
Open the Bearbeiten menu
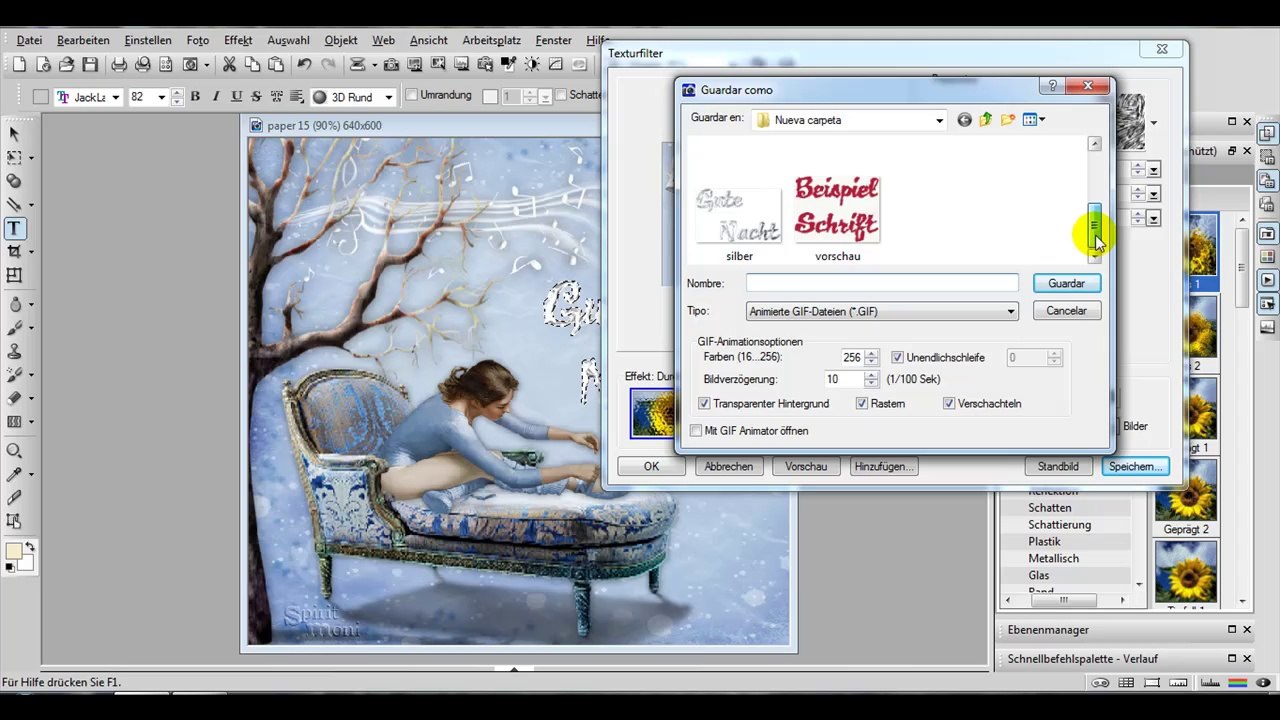83,40
